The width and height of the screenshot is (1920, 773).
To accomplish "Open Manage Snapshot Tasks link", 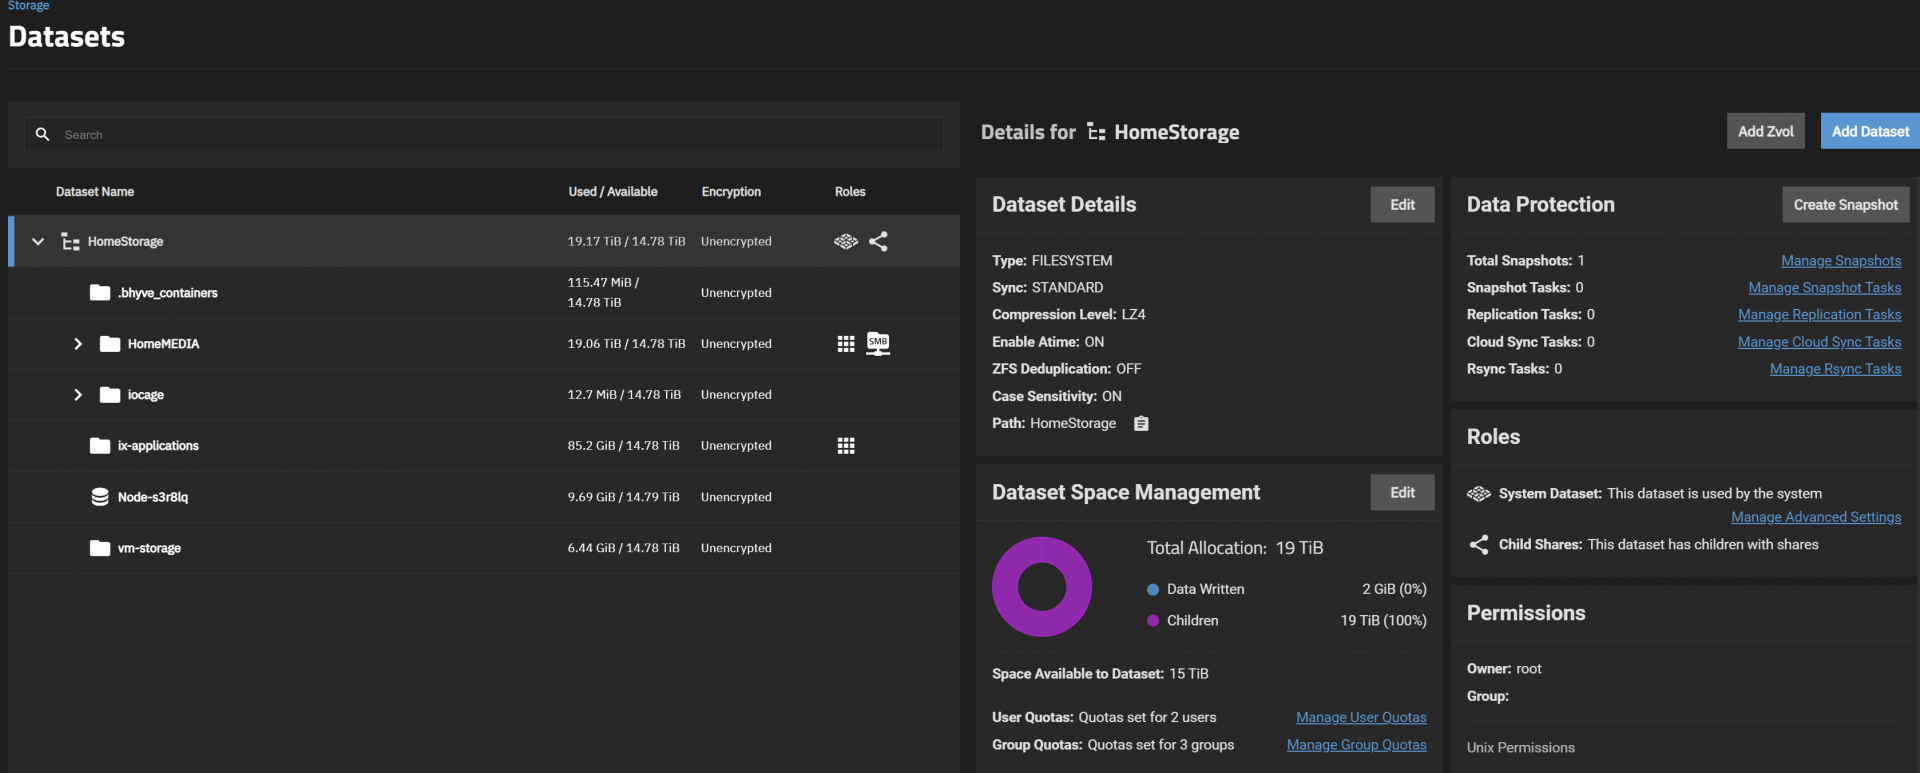I will (x=1825, y=288).
